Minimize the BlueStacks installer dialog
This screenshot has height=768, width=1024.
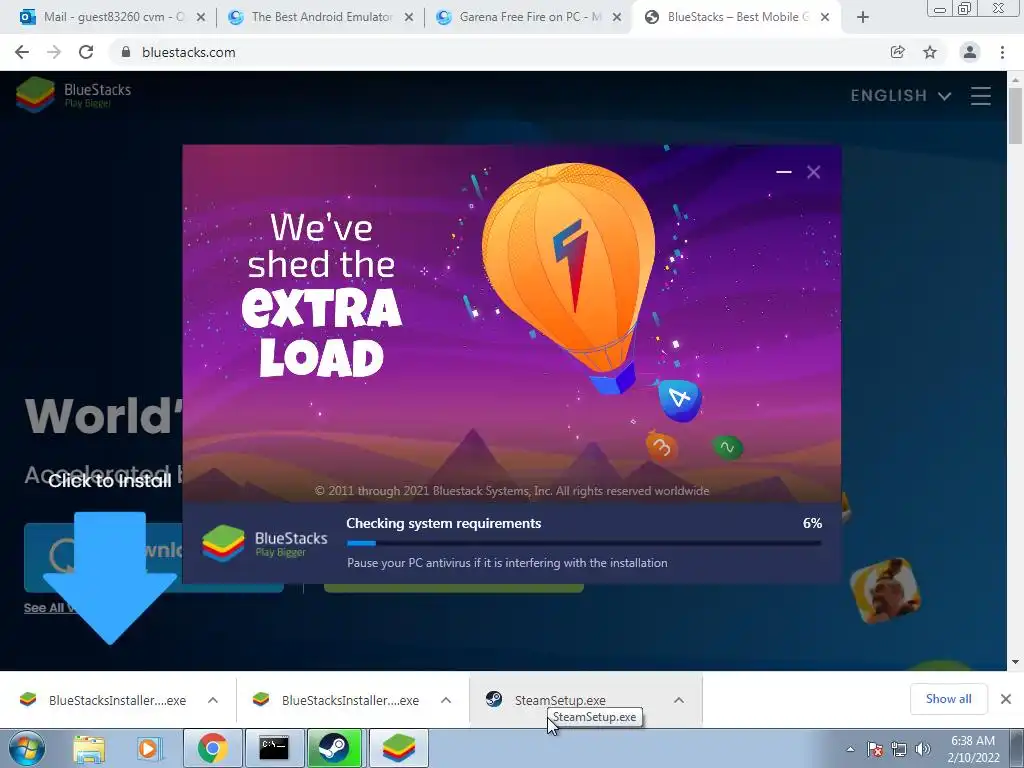click(784, 172)
